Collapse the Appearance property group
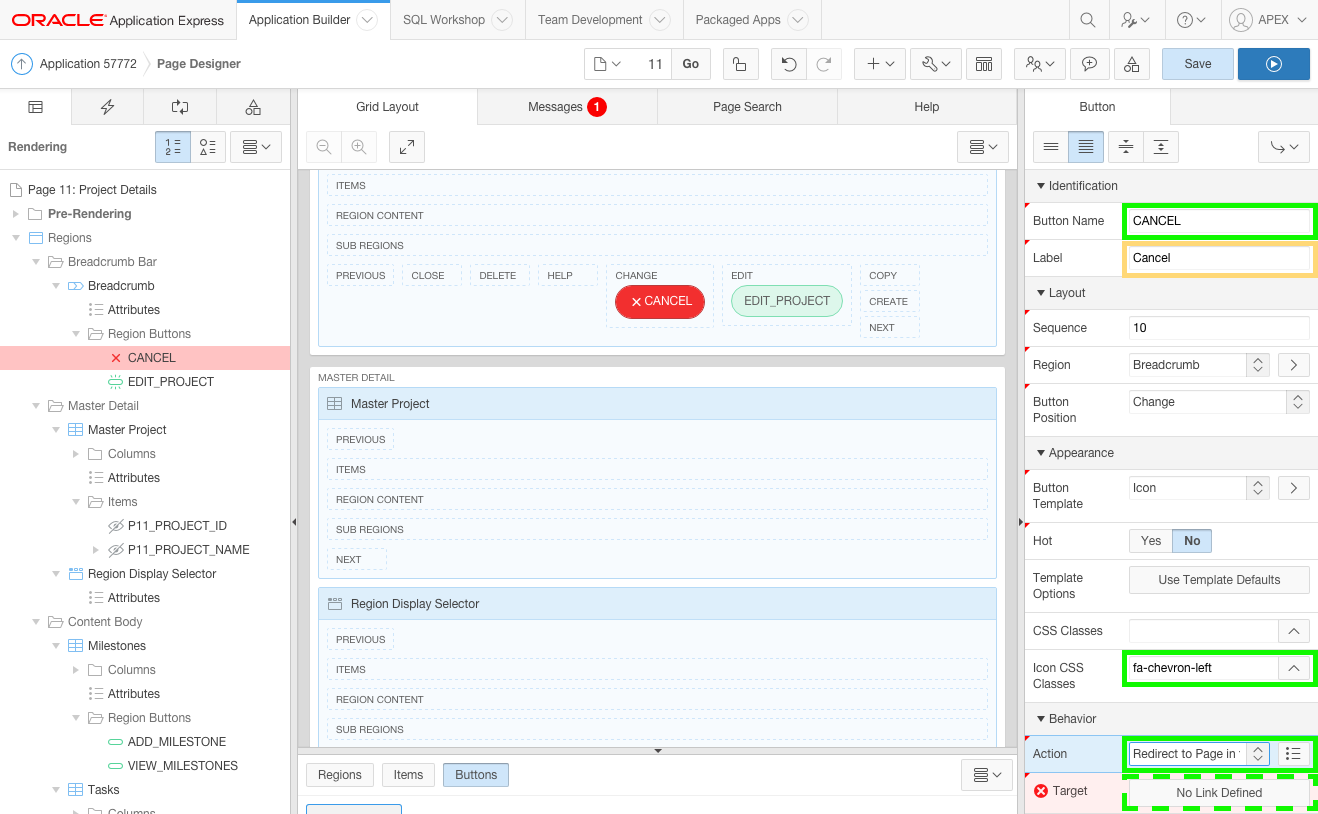The image size is (1318, 814). pyautogui.click(x=1041, y=453)
